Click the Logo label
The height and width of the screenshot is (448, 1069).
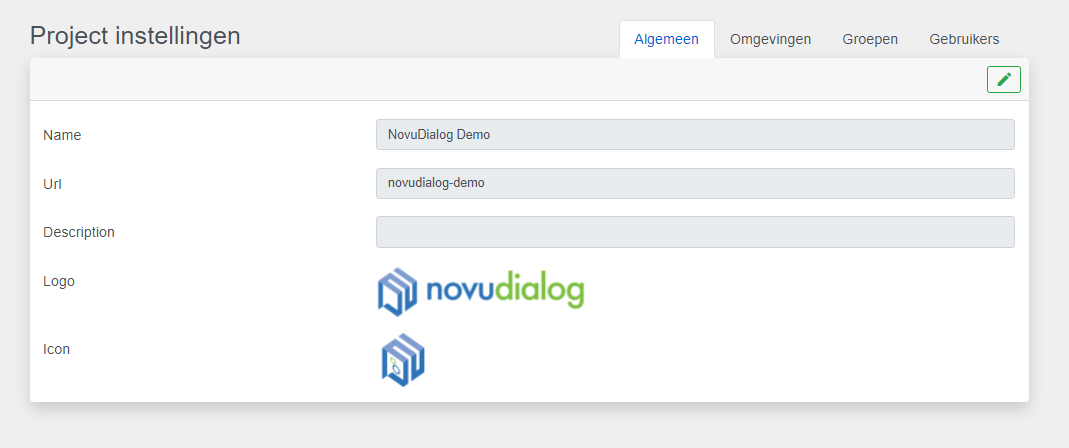click(59, 281)
